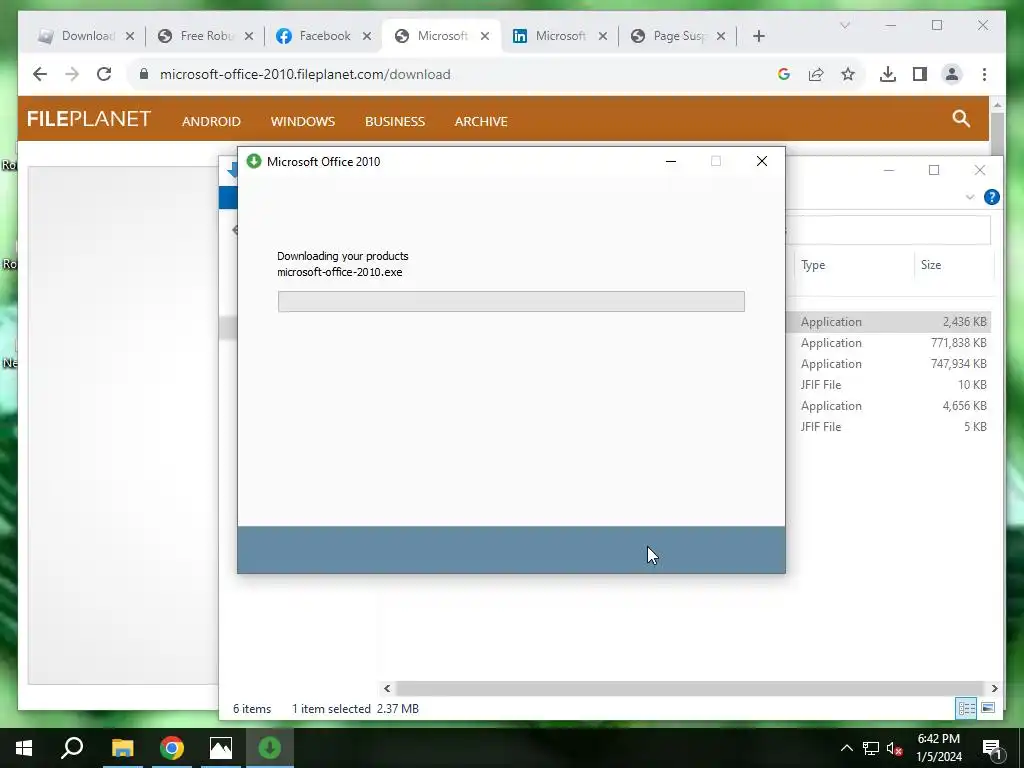View site info via padlock icon
Viewport: 1024px width, 768px height.
coord(144,74)
